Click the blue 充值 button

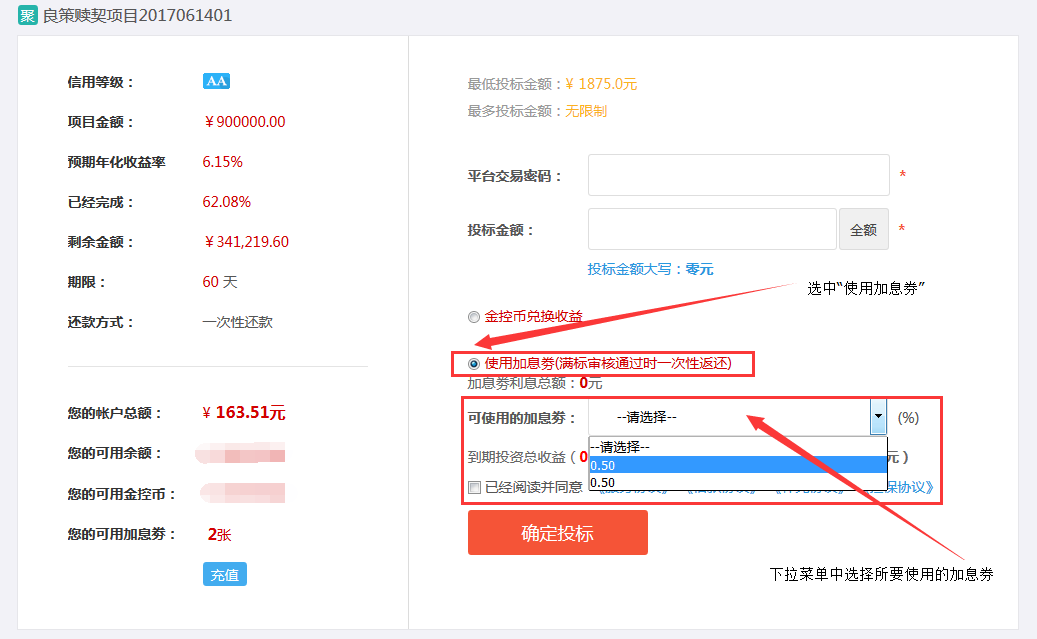[x=224, y=574]
